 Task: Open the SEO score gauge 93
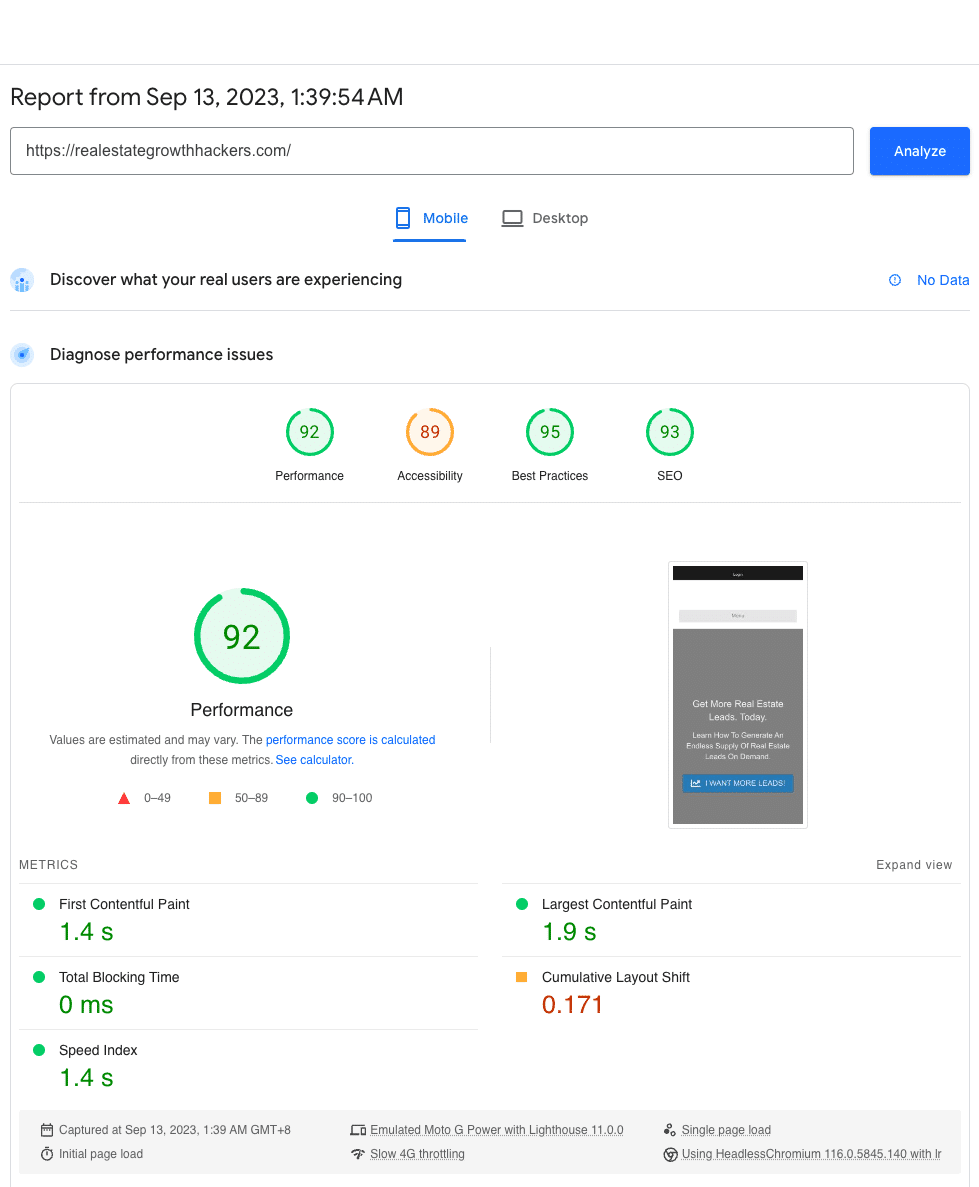click(670, 433)
